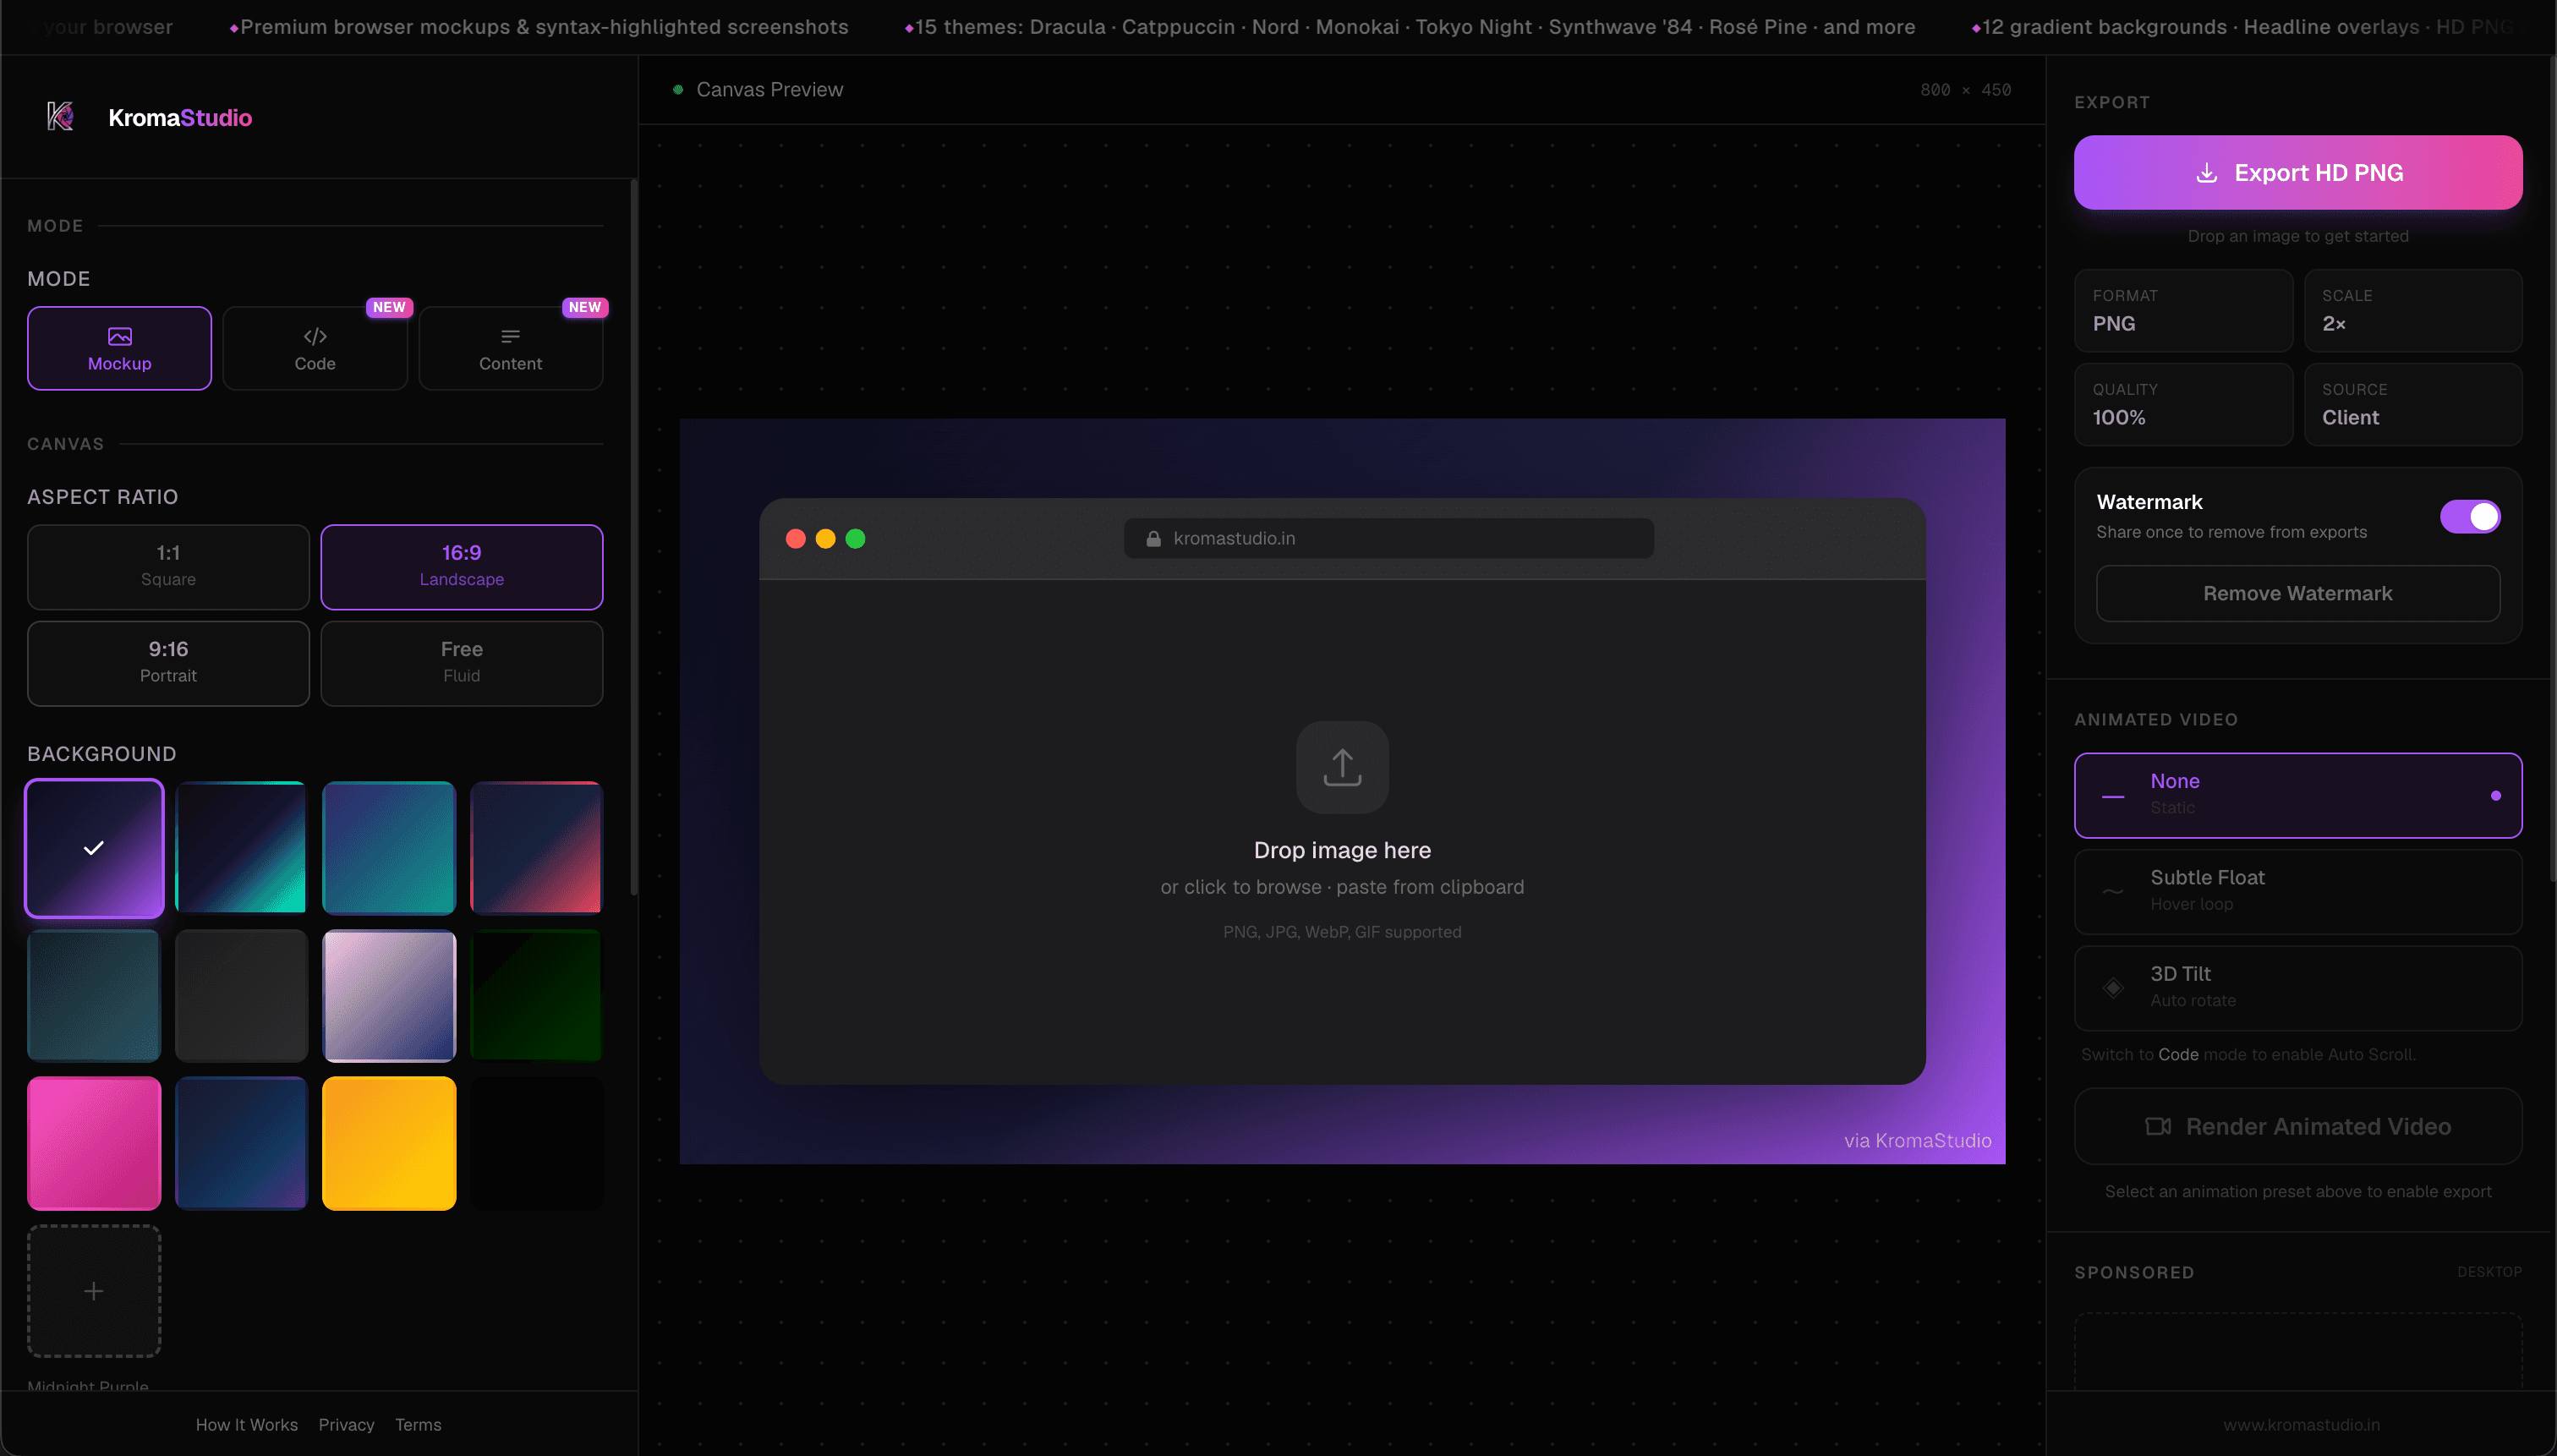Open the Scale 2× selector
Viewport: 2557px width, 1456px height.
click(x=2413, y=311)
